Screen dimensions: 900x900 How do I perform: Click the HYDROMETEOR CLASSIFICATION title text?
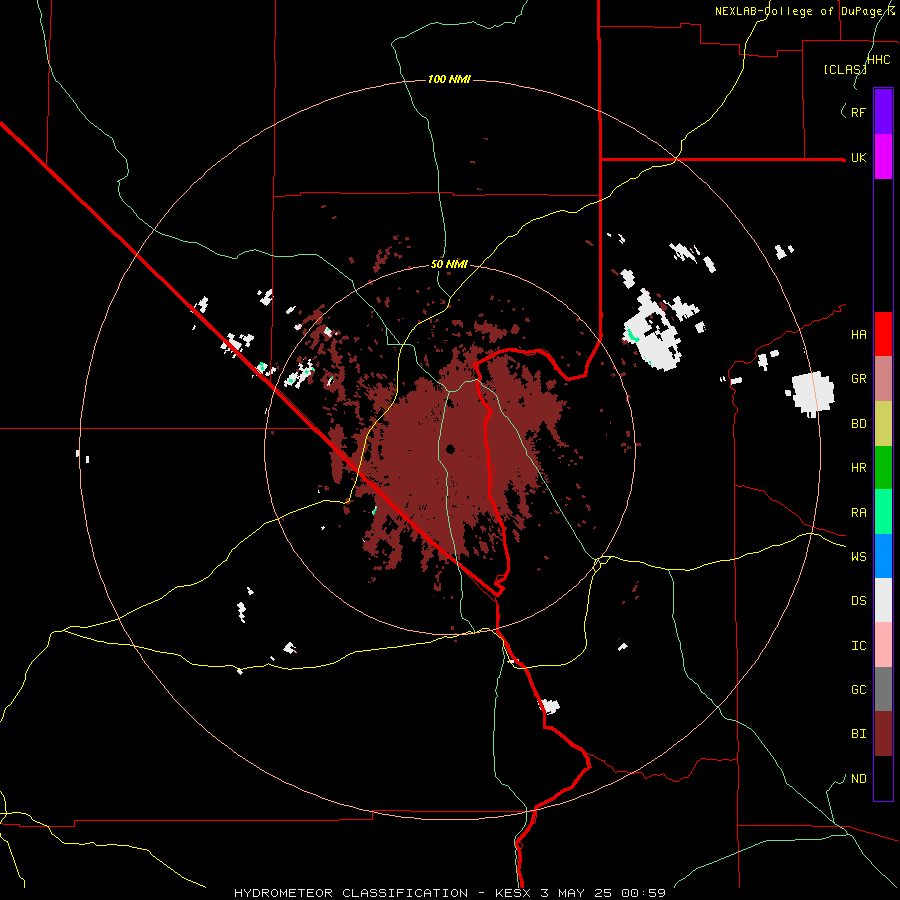click(351, 893)
